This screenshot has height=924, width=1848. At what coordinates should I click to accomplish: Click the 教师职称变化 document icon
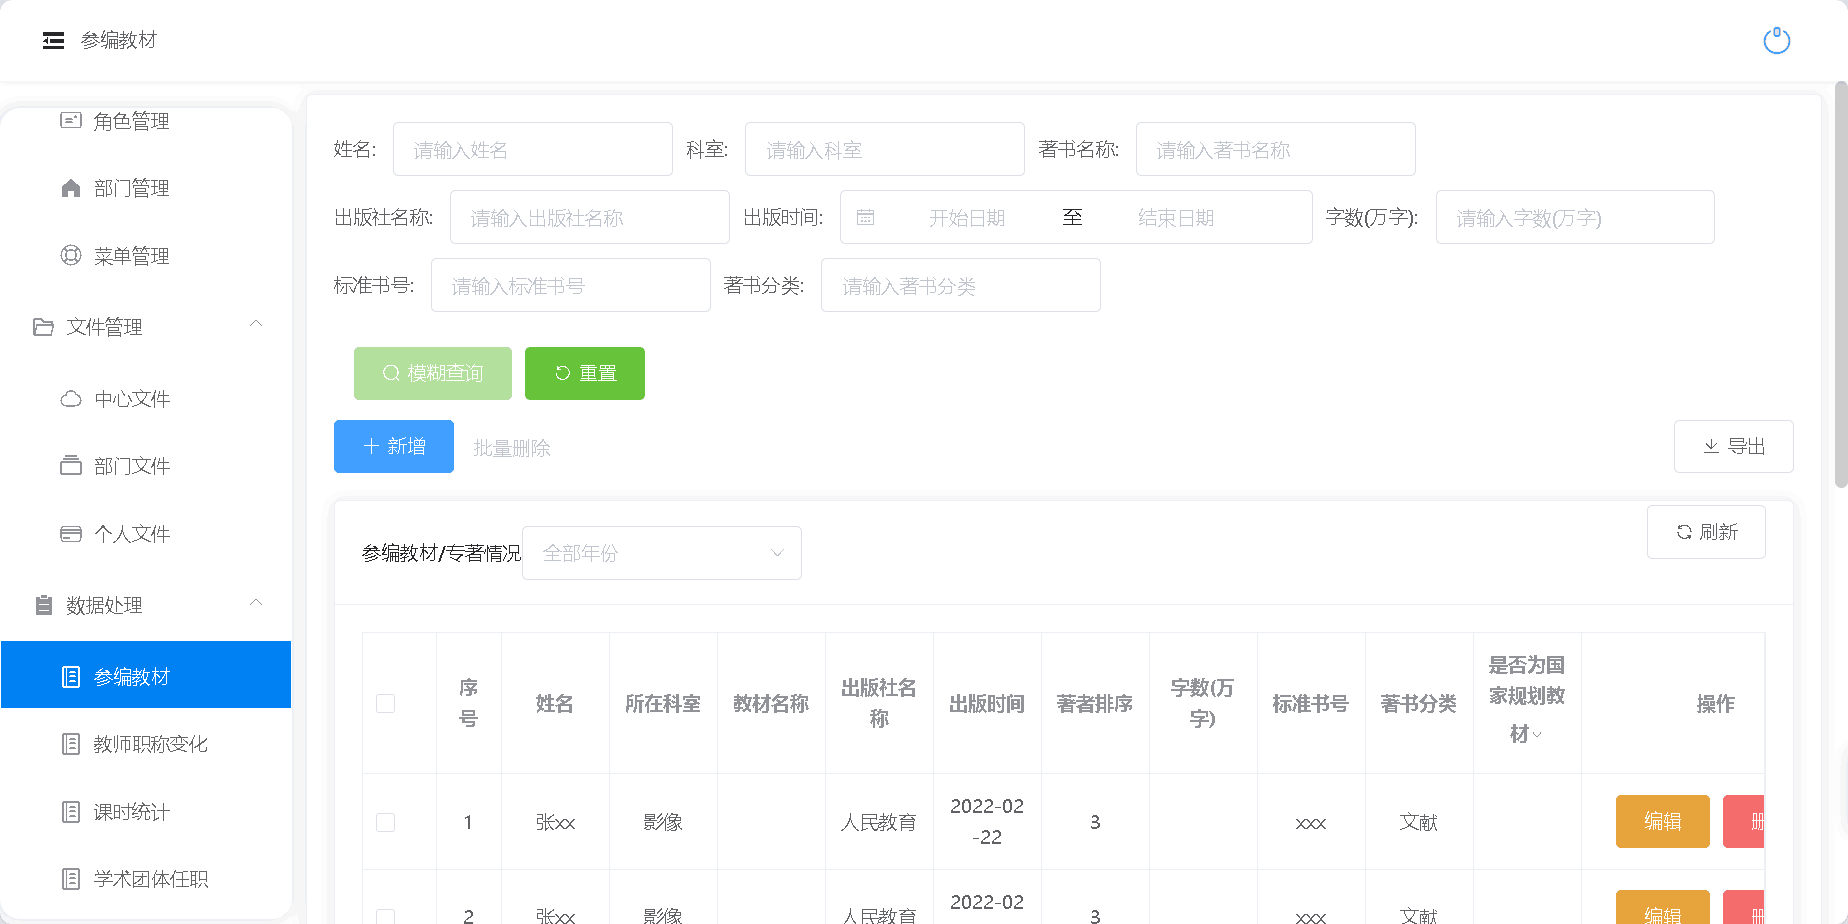point(71,744)
